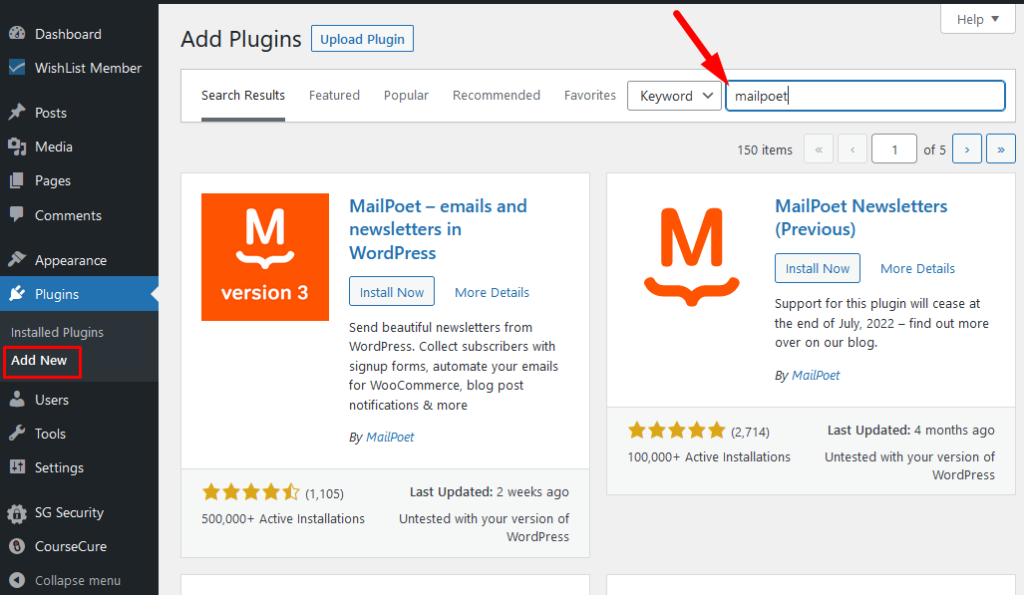Open the Comments menu label

68,216
